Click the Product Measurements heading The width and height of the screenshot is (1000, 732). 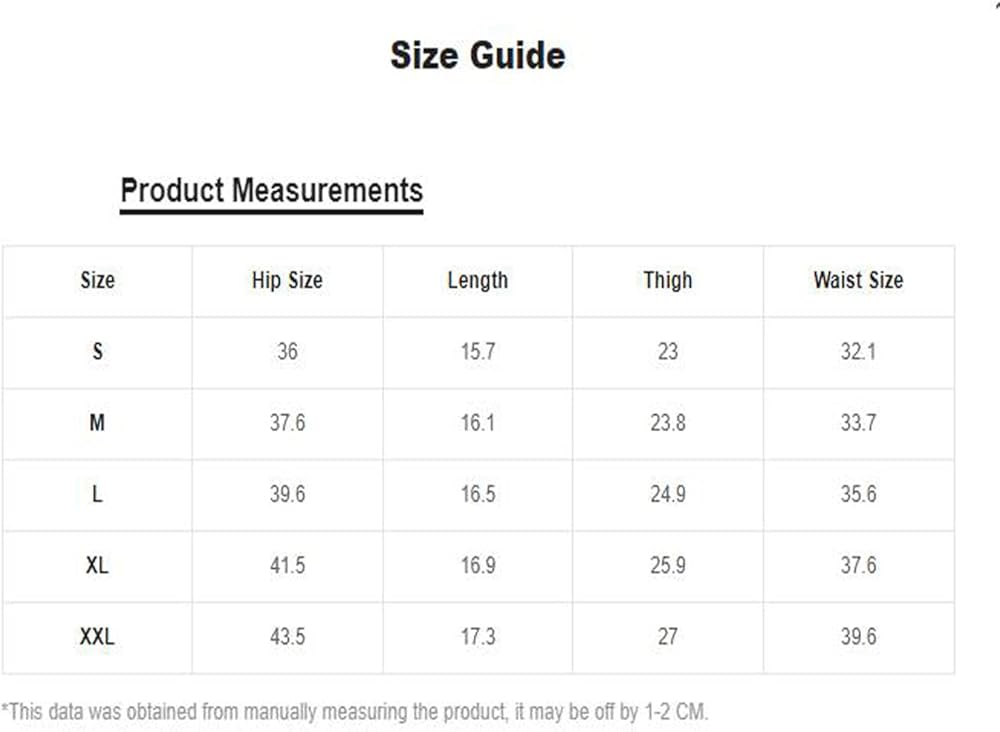coord(271,190)
